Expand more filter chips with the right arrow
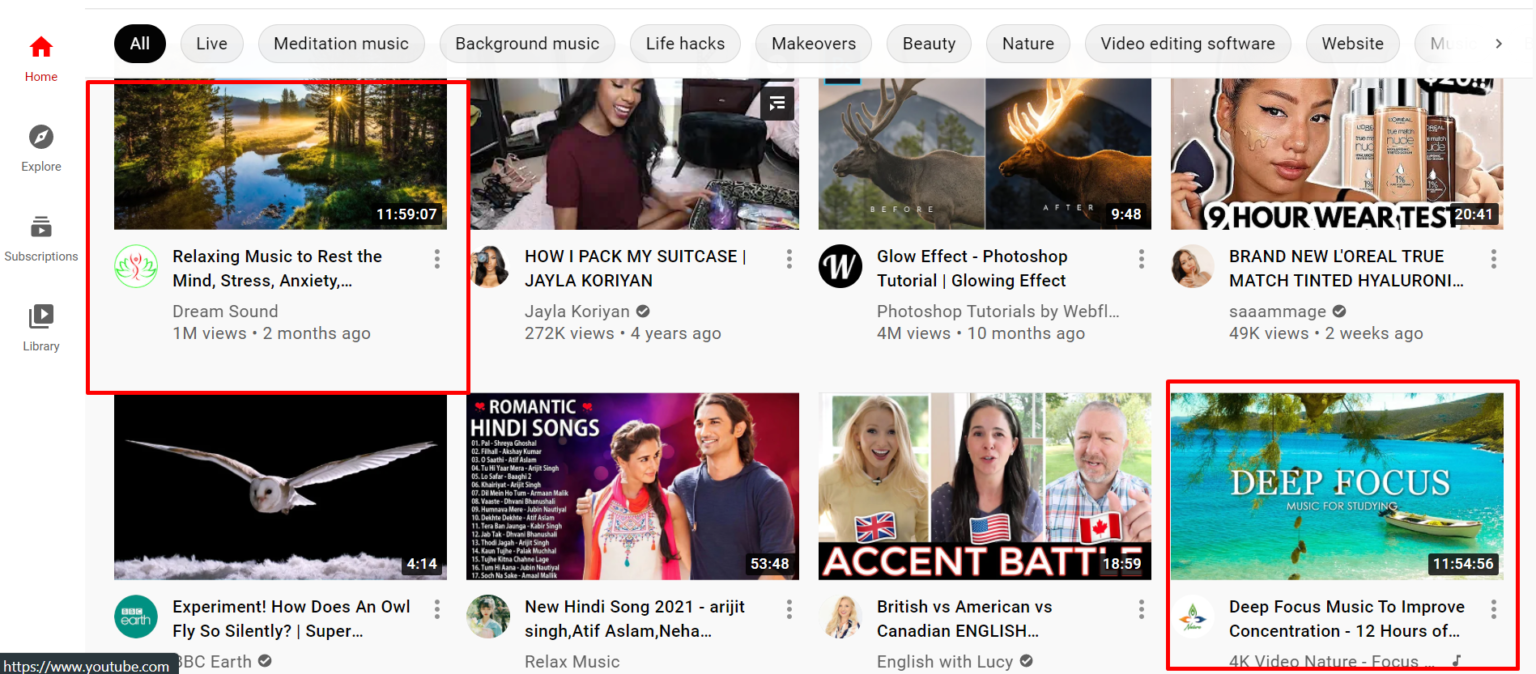Image resolution: width=1536 pixels, height=674 pixels. [x=1498, y=43]
